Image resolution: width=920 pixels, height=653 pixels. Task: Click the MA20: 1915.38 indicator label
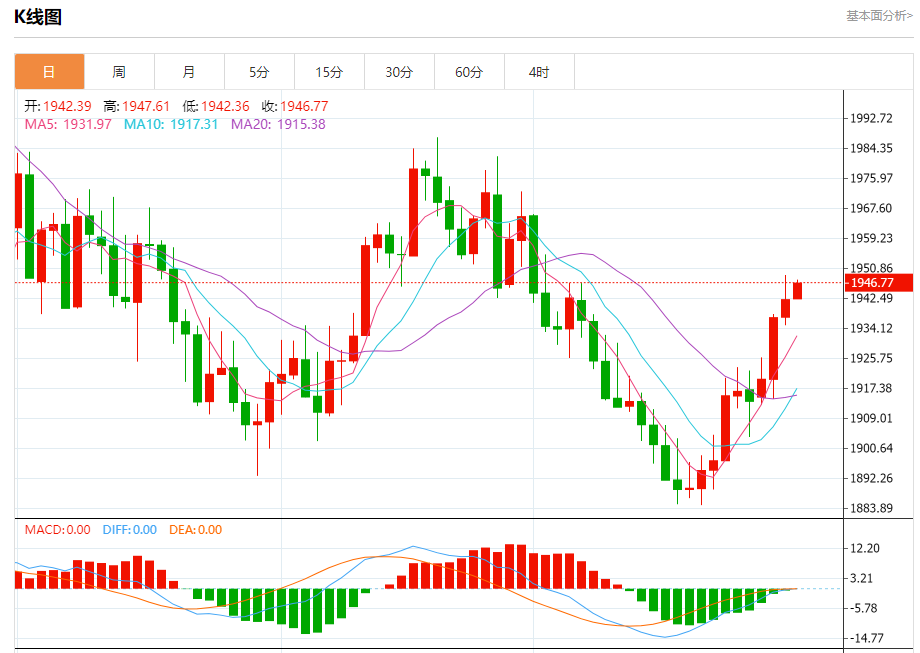278,124
